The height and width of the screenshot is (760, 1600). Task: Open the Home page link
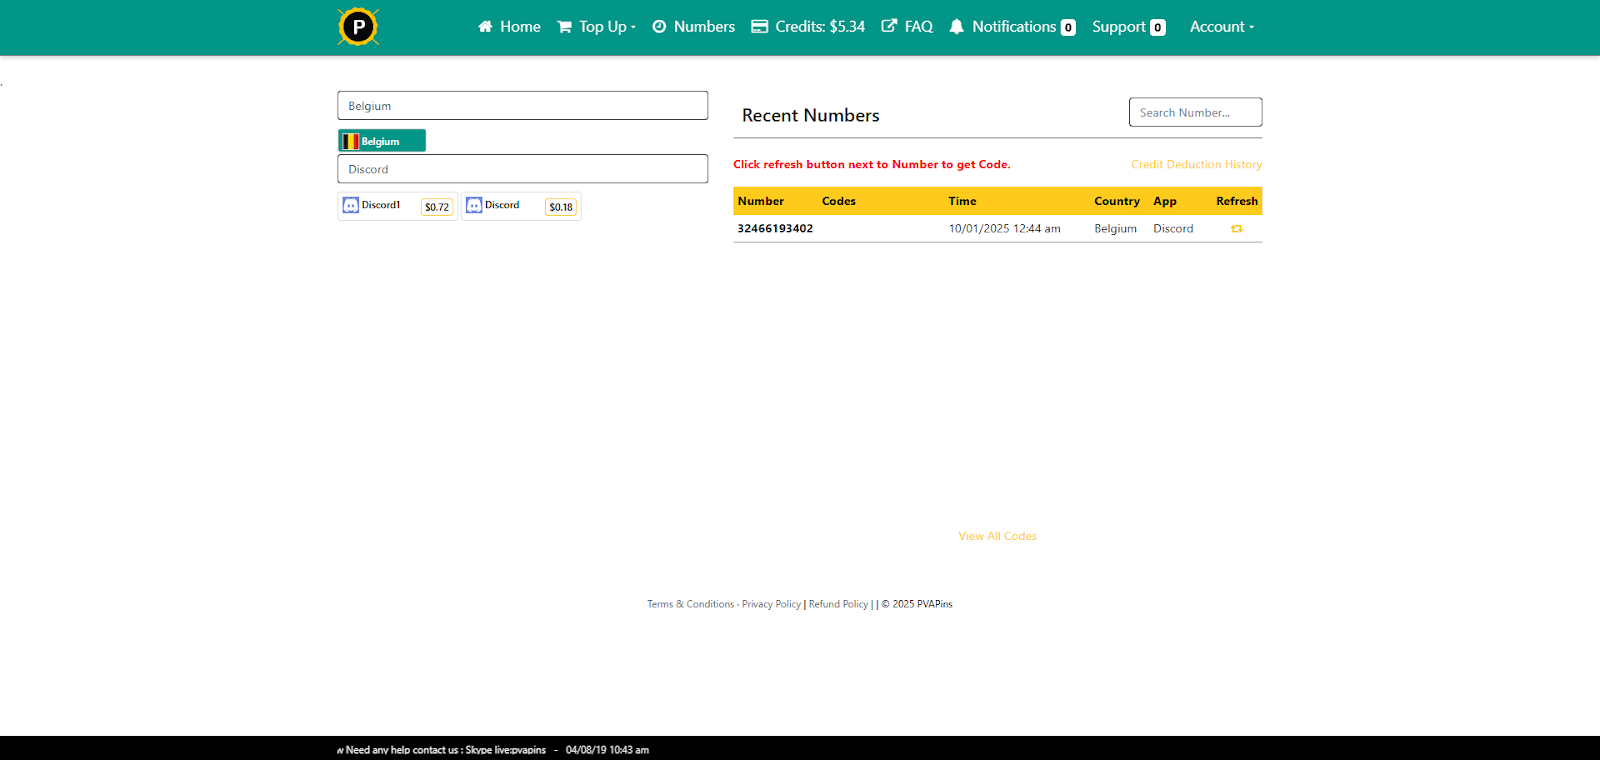509,27
